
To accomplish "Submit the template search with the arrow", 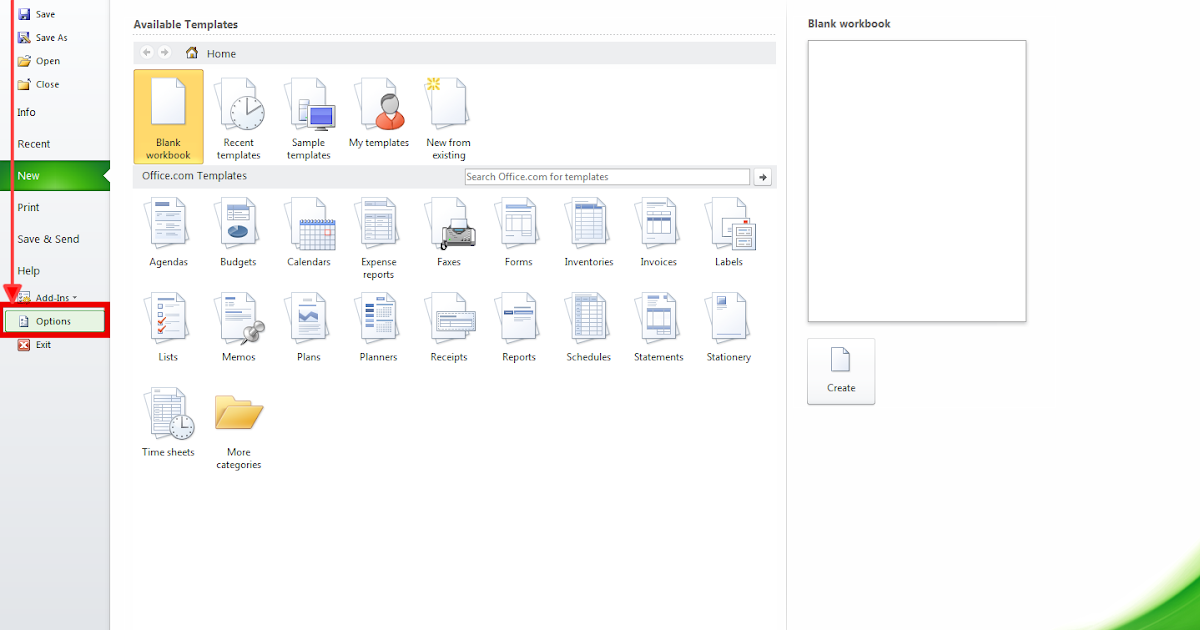I will 762,176.
